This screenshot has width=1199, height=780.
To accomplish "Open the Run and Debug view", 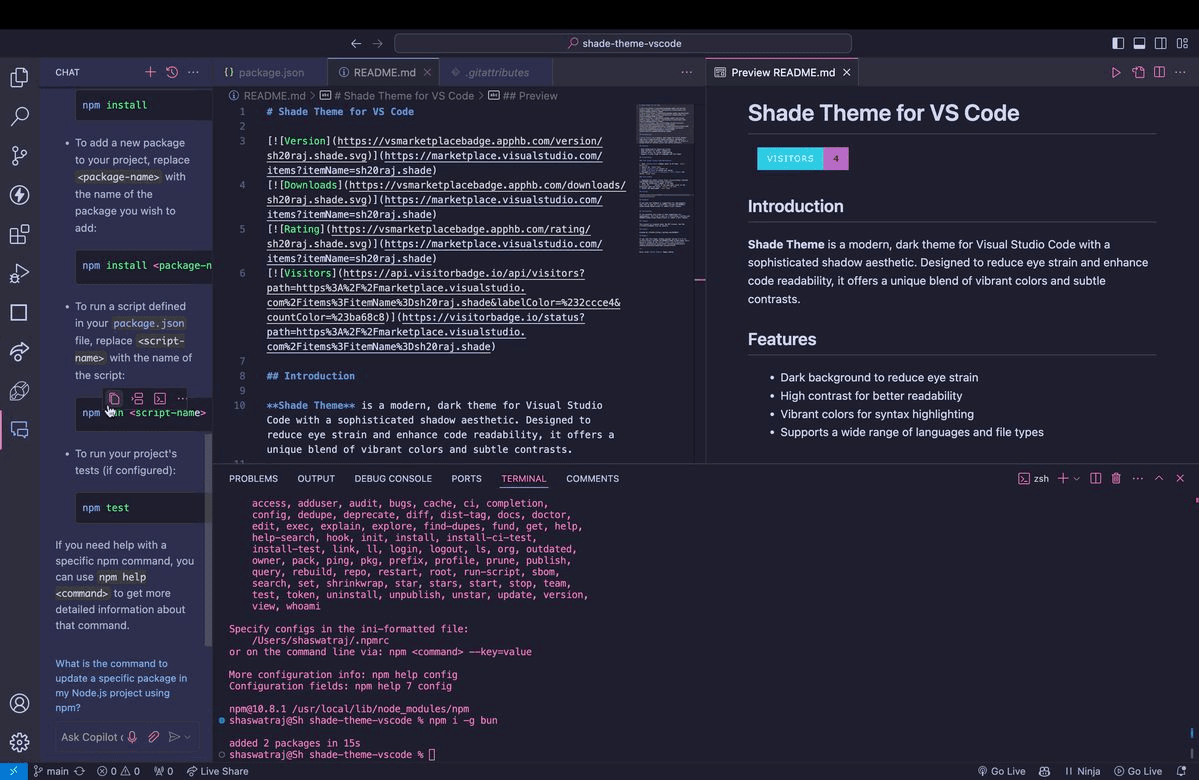I will [19, 273].
